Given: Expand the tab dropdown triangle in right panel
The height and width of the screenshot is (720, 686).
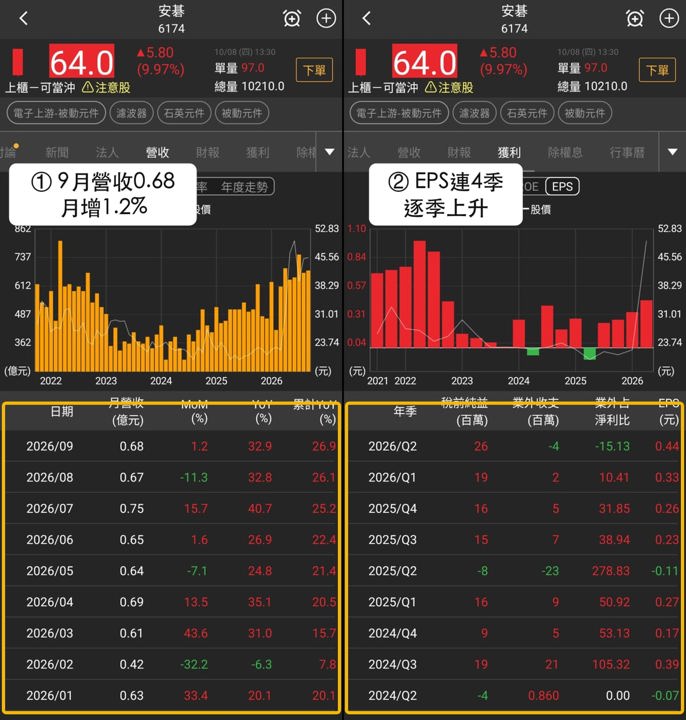Looking at the screenshot, I should [673, 152].
